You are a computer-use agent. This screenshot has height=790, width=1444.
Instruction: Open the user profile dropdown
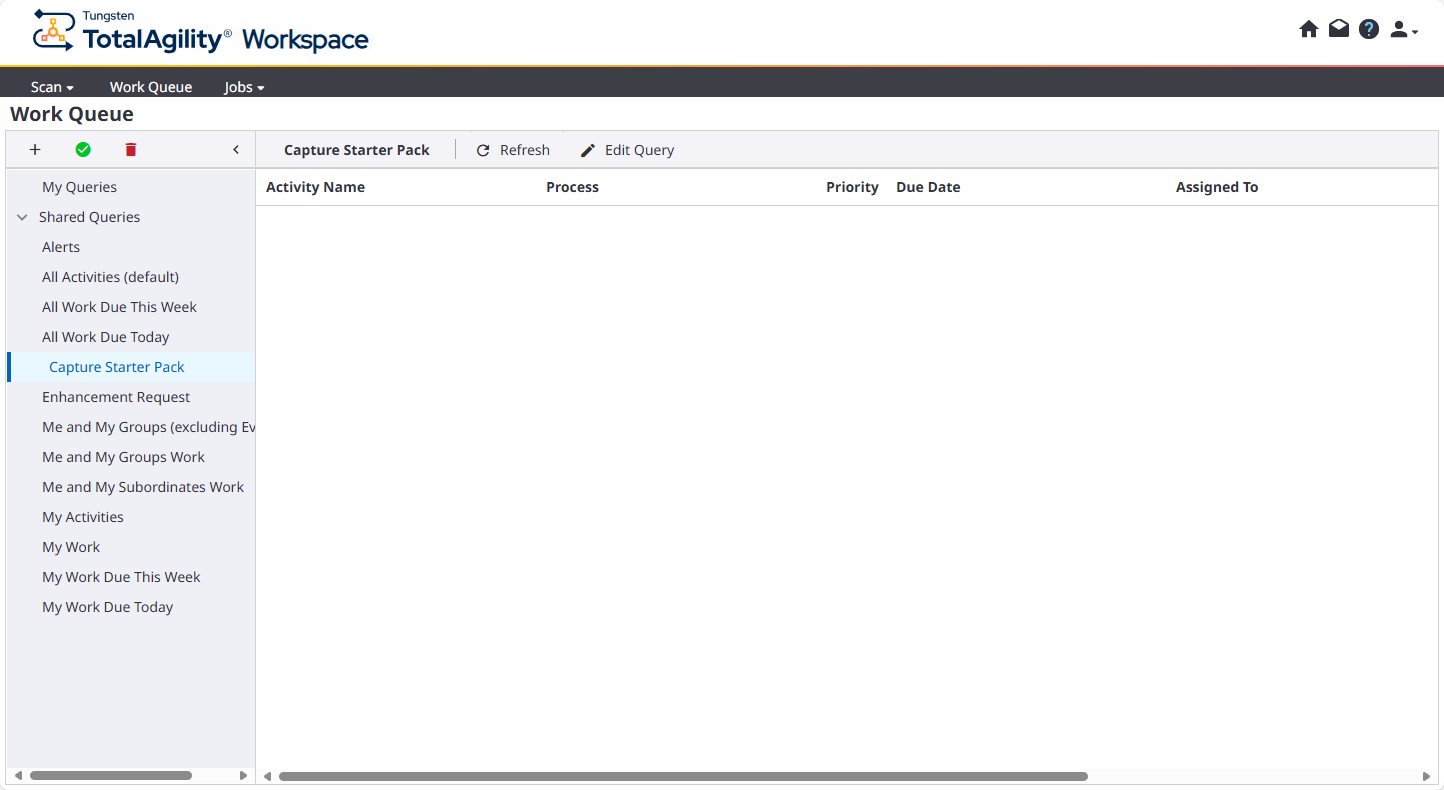1403,30
